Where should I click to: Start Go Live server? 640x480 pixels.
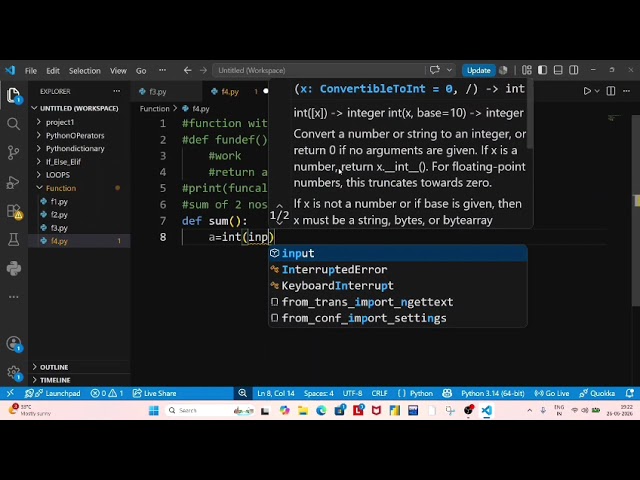coord(552,393)
